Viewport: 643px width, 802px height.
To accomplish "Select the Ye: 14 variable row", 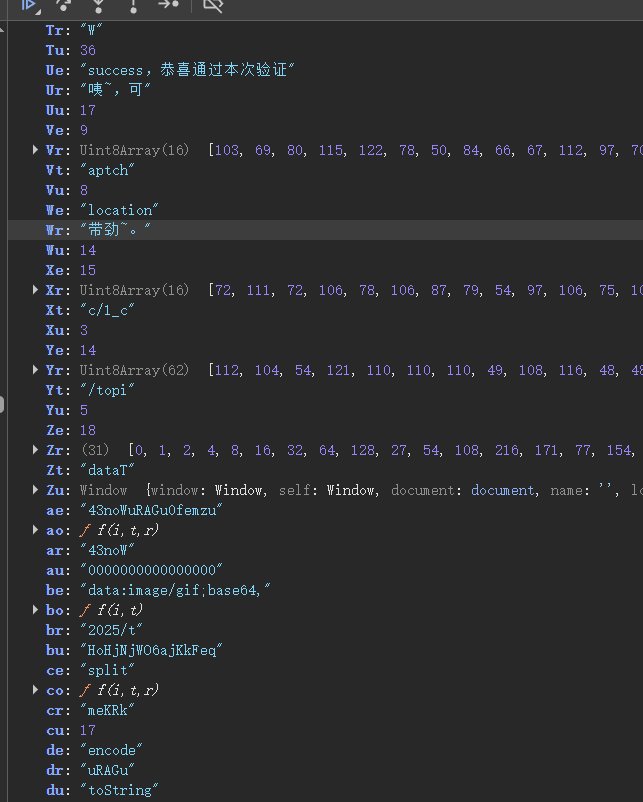I will tap(325, 350).
